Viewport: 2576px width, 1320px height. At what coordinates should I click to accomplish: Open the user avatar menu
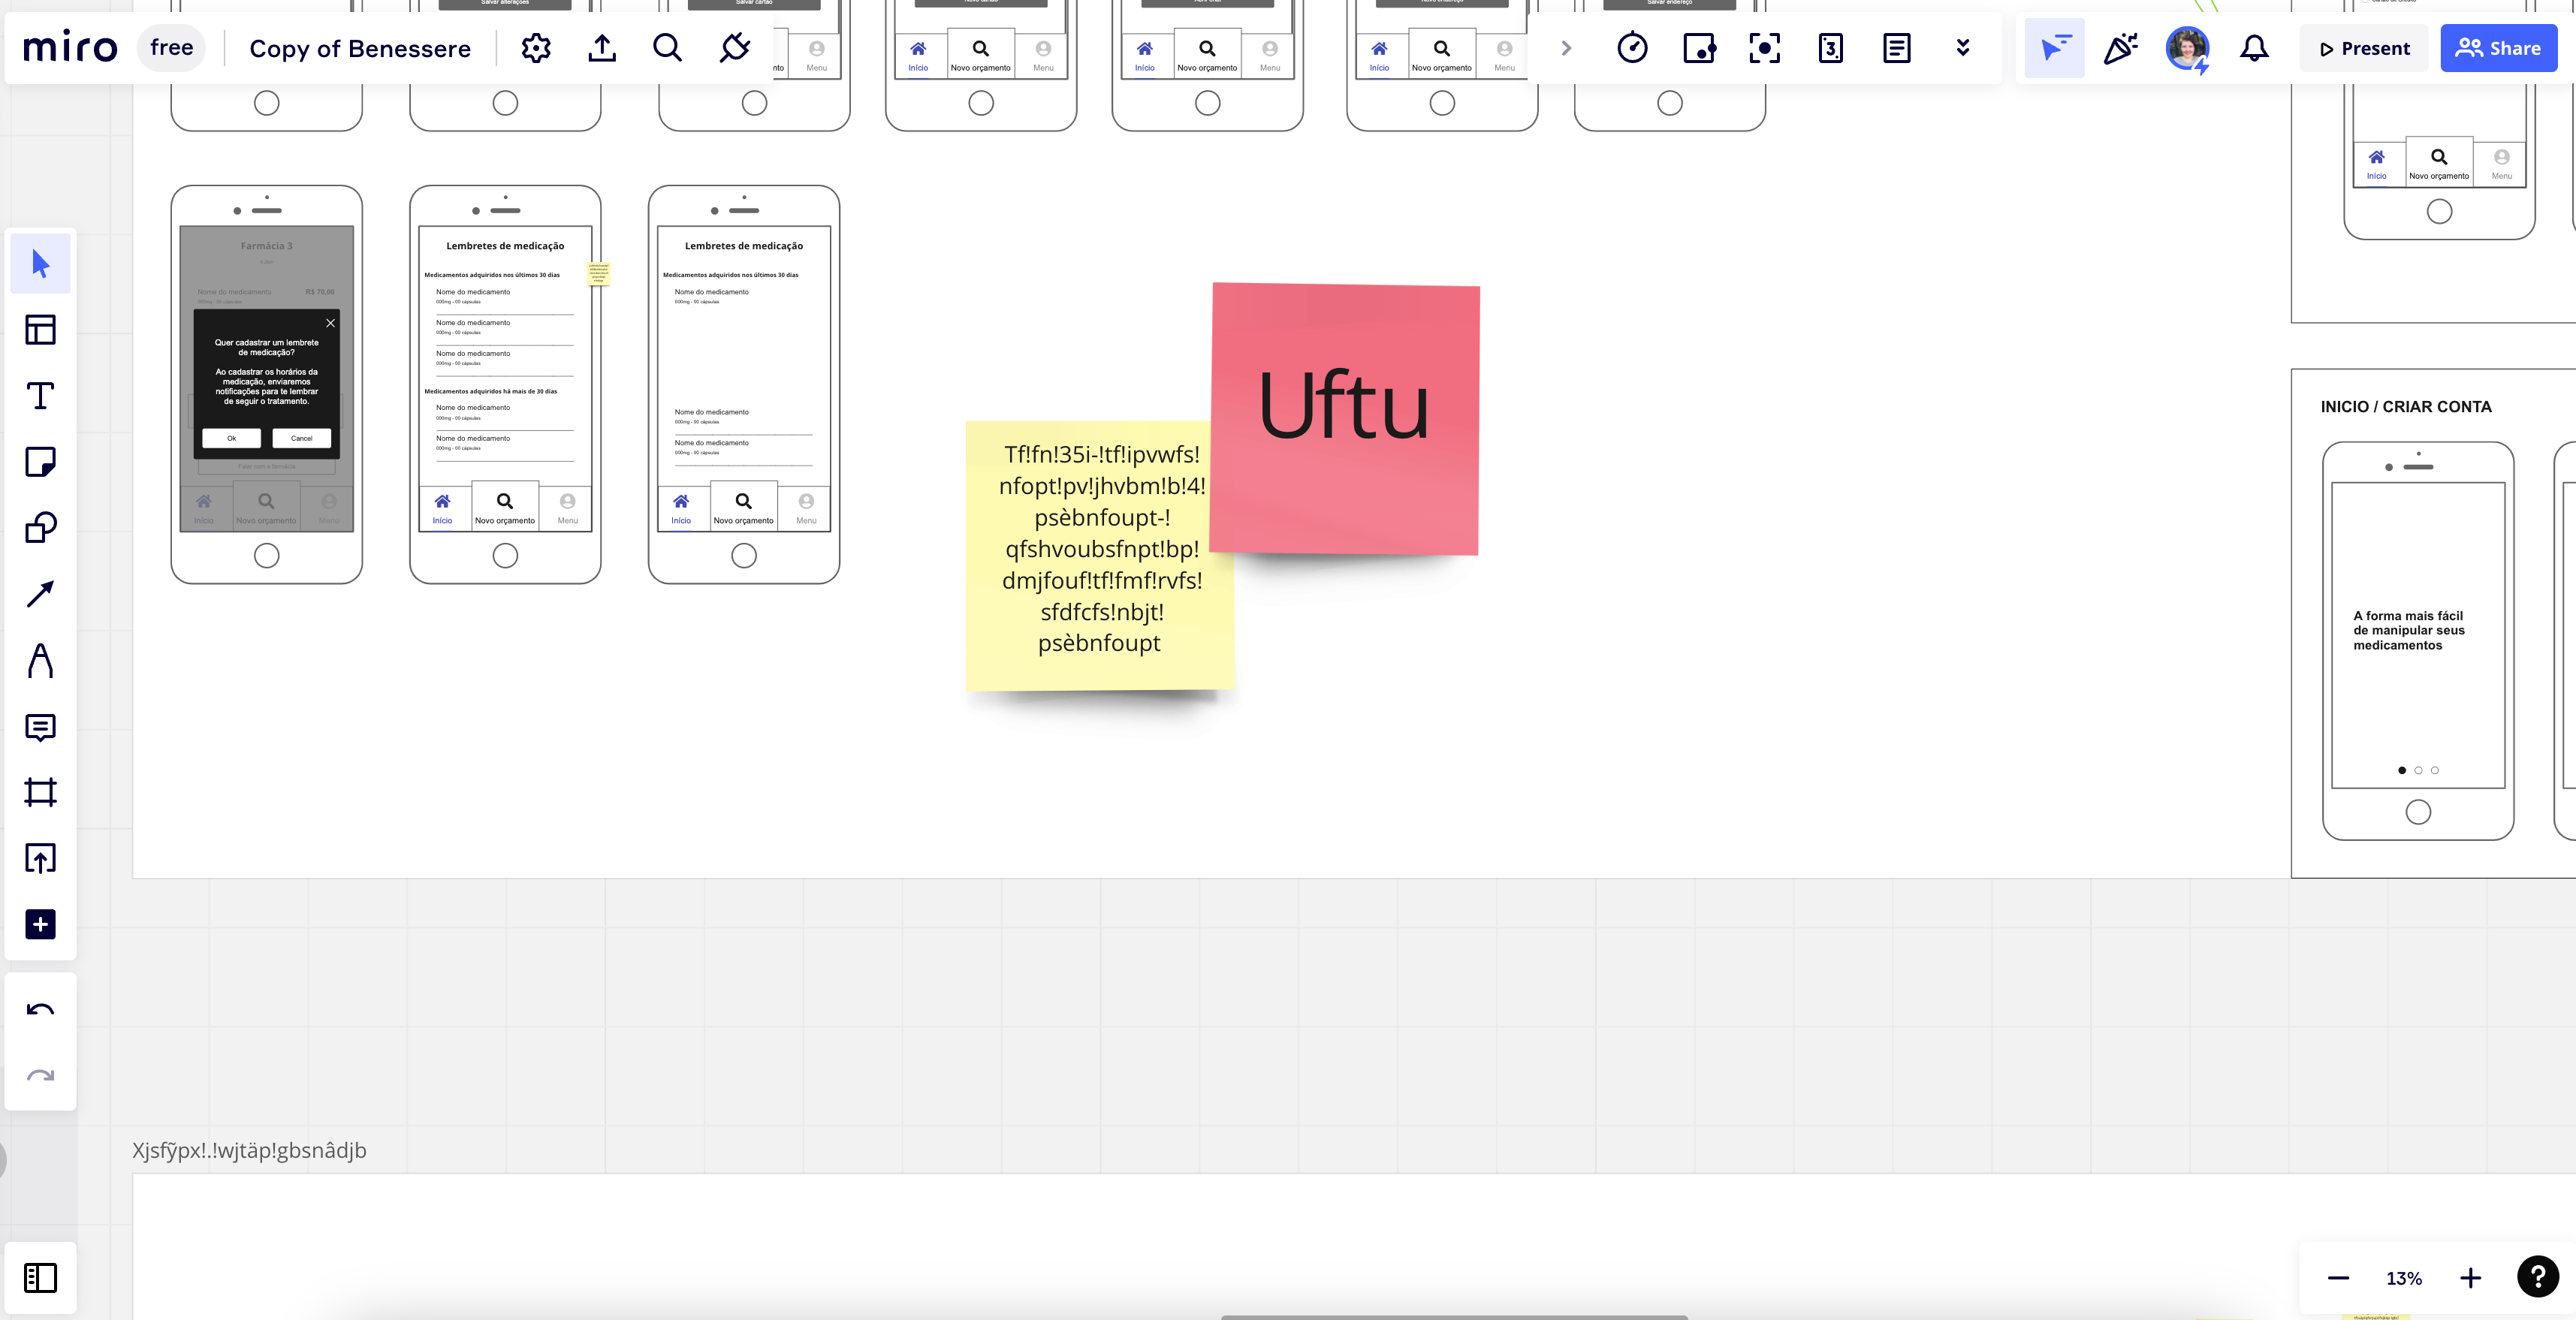point(2187,49)
